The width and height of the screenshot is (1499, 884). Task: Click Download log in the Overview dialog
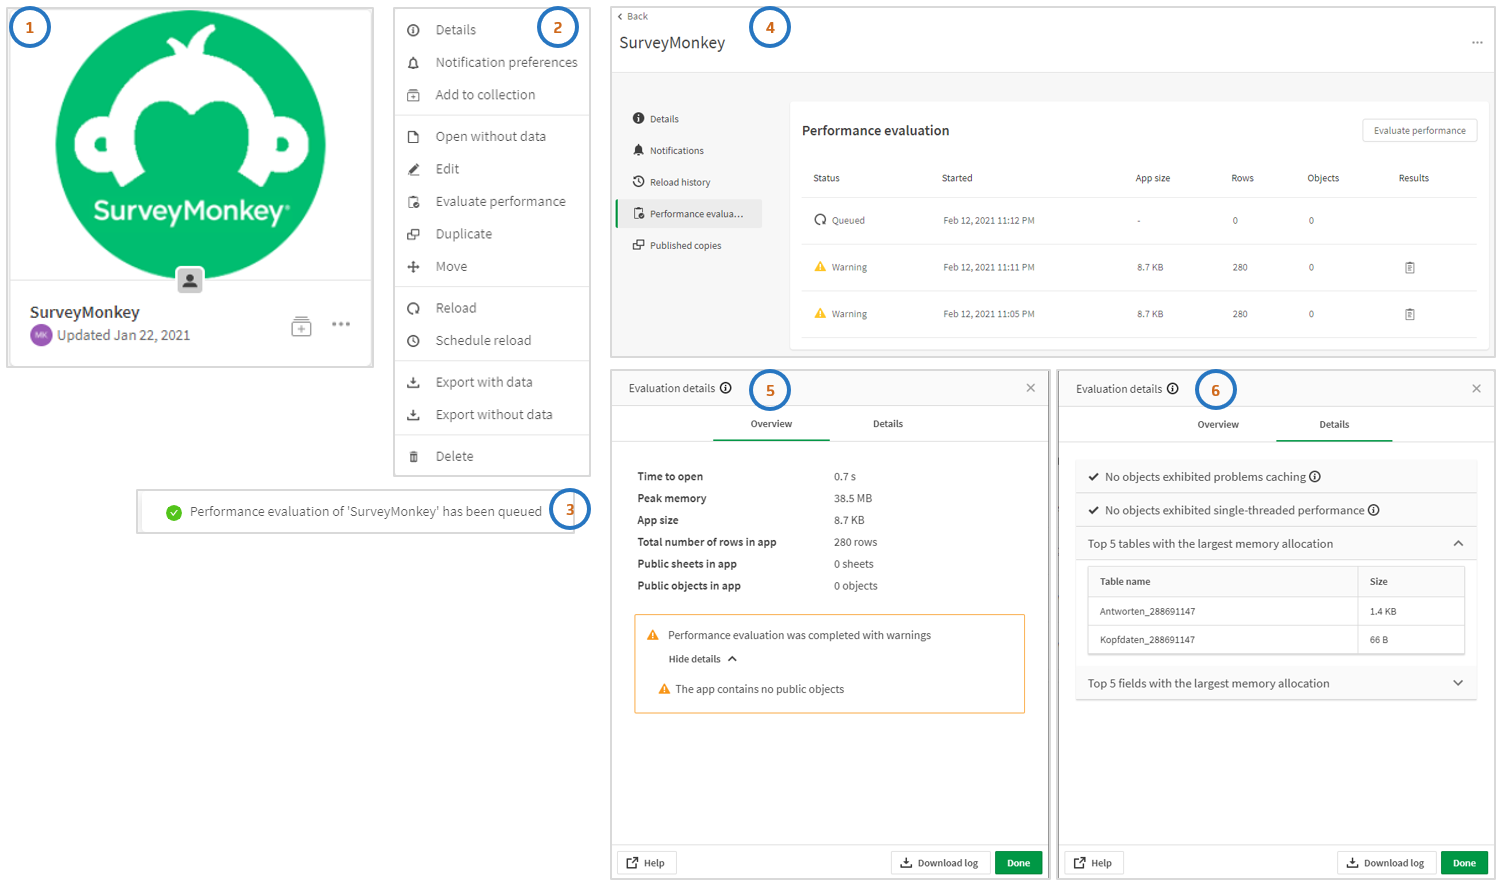pos(940,863)
